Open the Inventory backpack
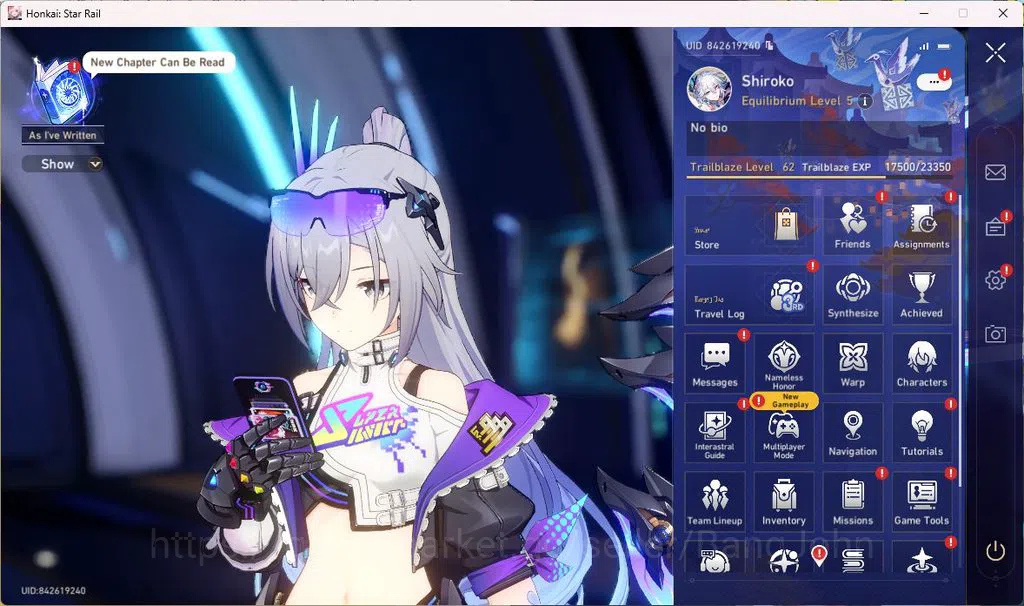The width and height of the screenshot is (1024, 606). 784,502
